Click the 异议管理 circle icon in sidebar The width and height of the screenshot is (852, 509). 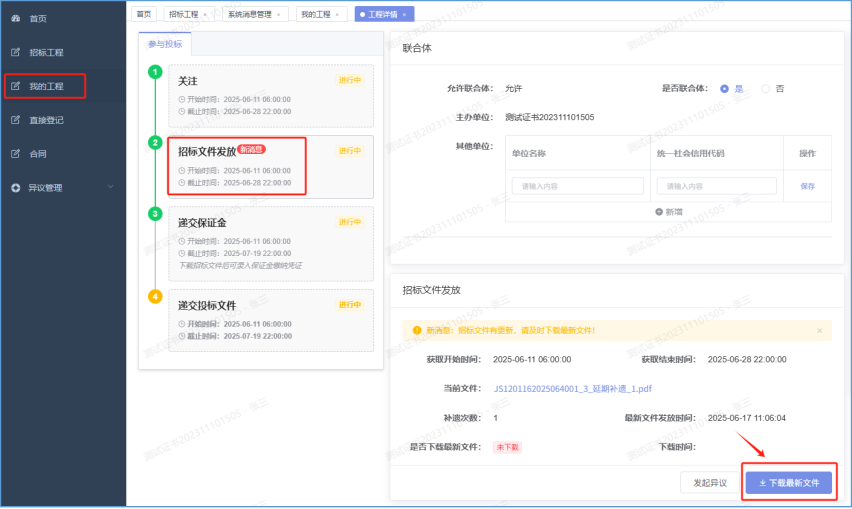tap(16, 188)
